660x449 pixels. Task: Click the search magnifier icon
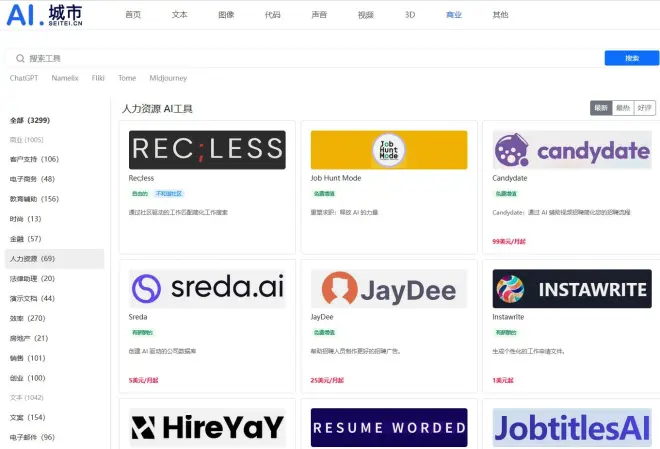[x=20, y=59]
